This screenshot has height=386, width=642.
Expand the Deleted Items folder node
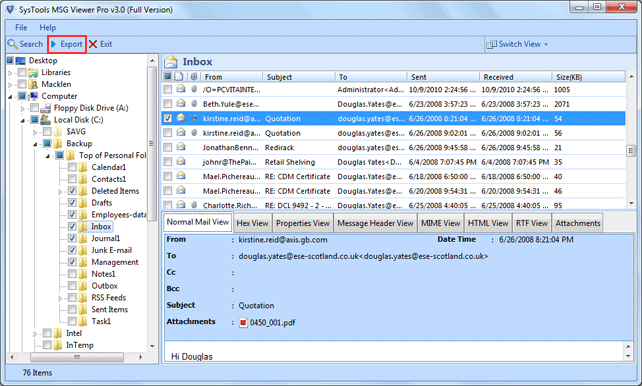pos(61,192)
